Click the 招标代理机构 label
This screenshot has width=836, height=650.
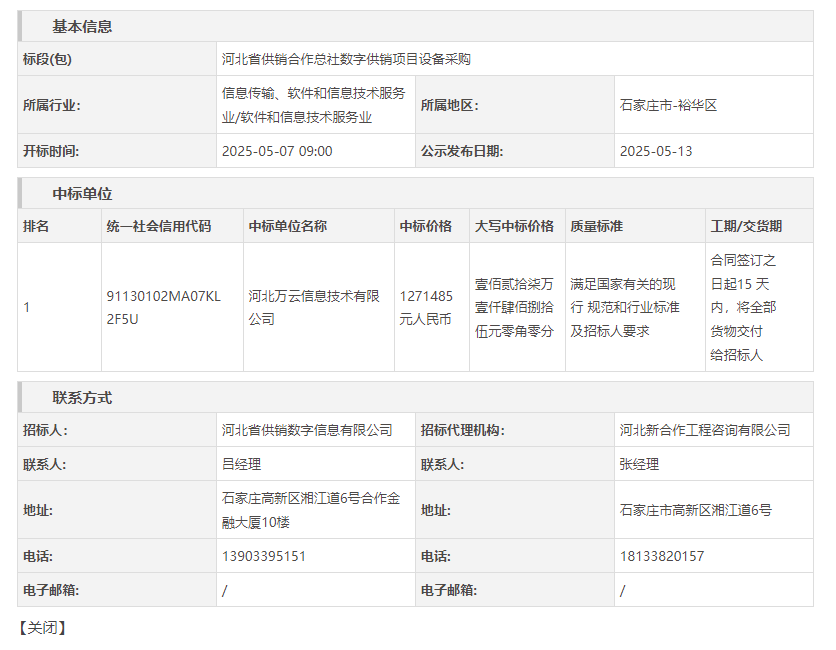(x=462, y=430)
